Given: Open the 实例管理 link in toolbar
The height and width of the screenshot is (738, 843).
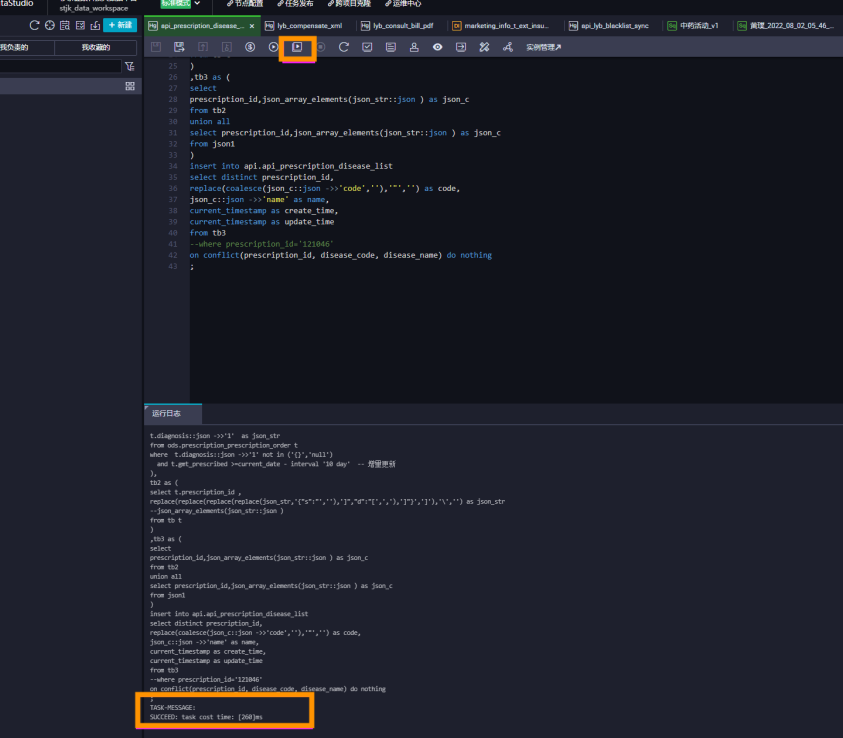Looking at the screenshot, I should 544,47.
